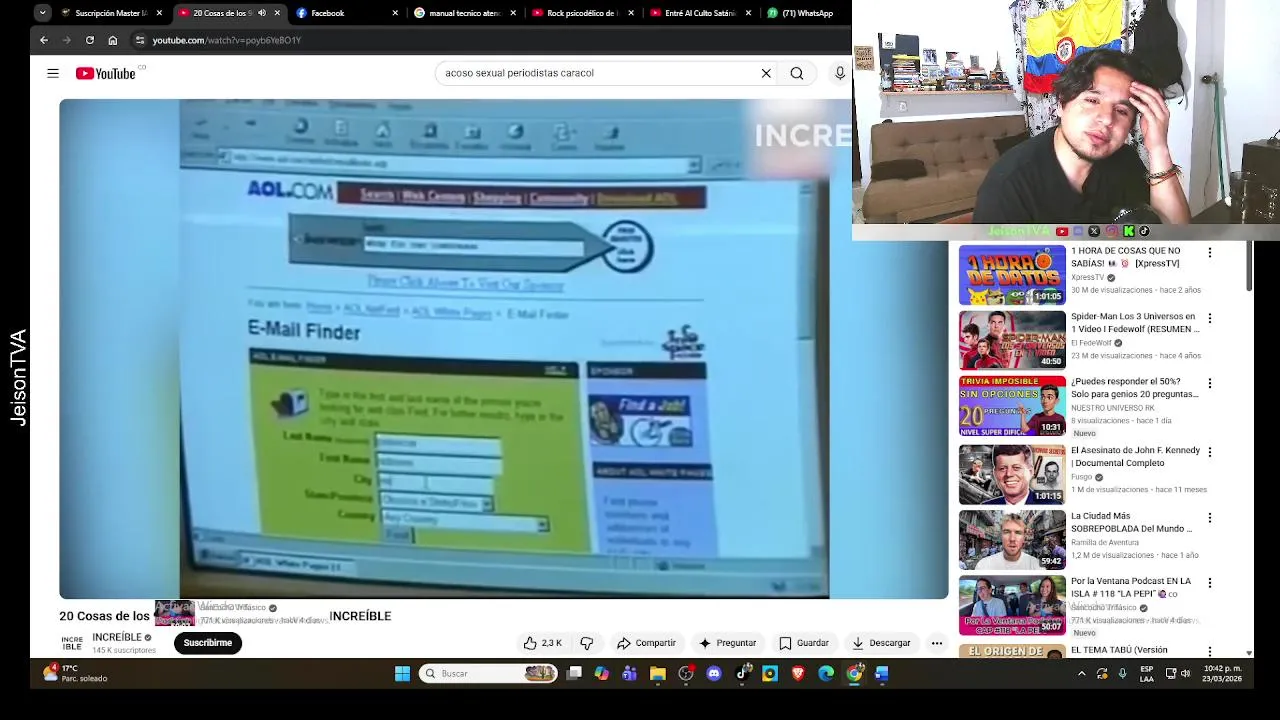The image size is (1280, 720).
Task: Open the INCREÍBLE channel name link
Action: point(117,637)
